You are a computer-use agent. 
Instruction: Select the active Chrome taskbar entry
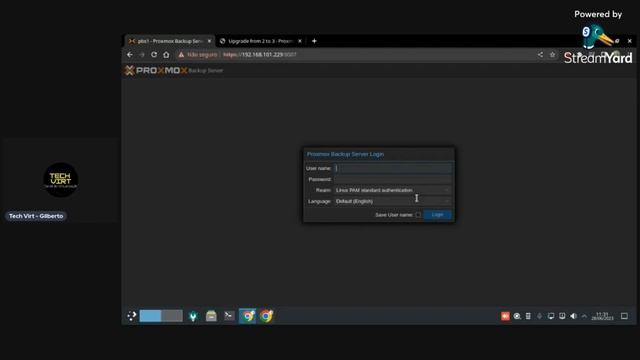pyautogui.click(x=247, y=316)
